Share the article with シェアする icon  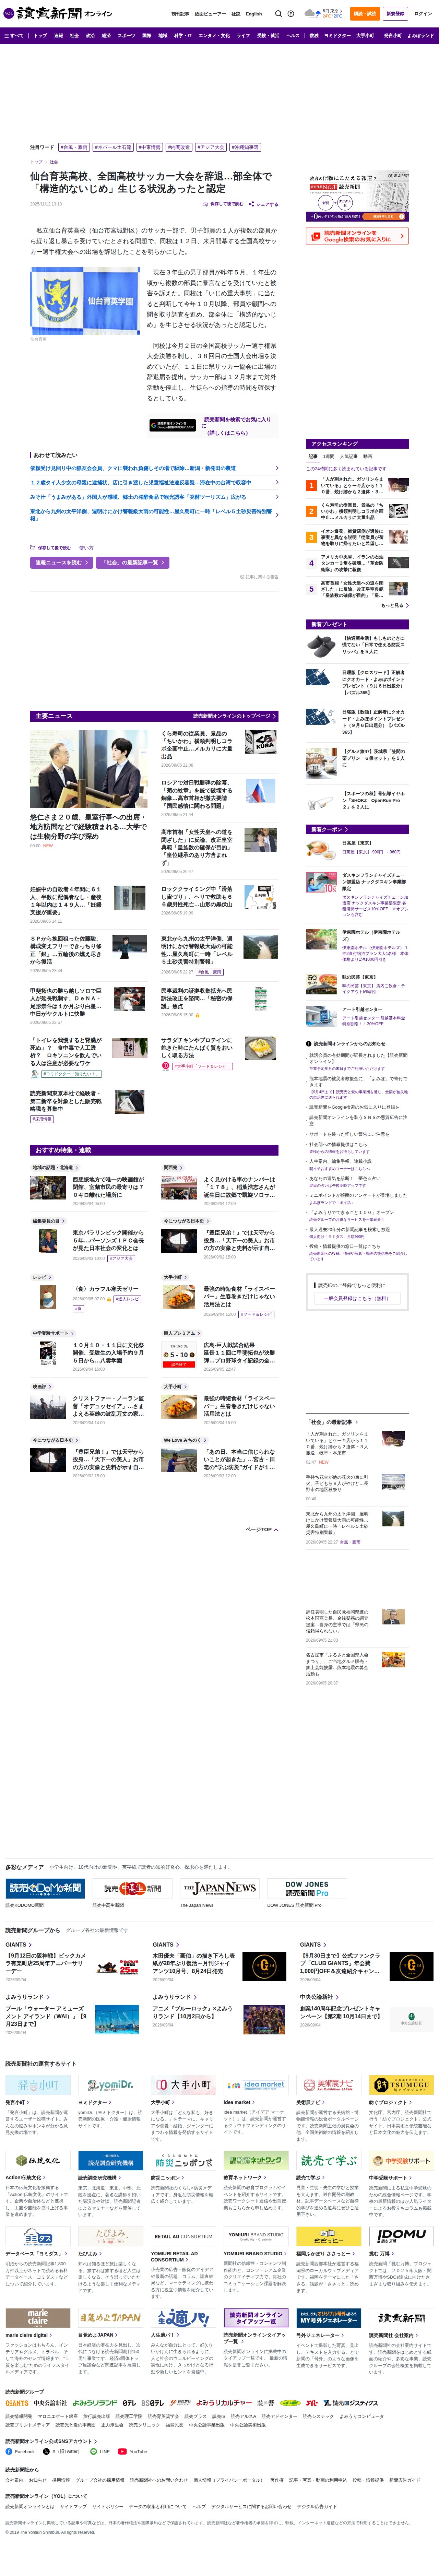pos(264,204)
